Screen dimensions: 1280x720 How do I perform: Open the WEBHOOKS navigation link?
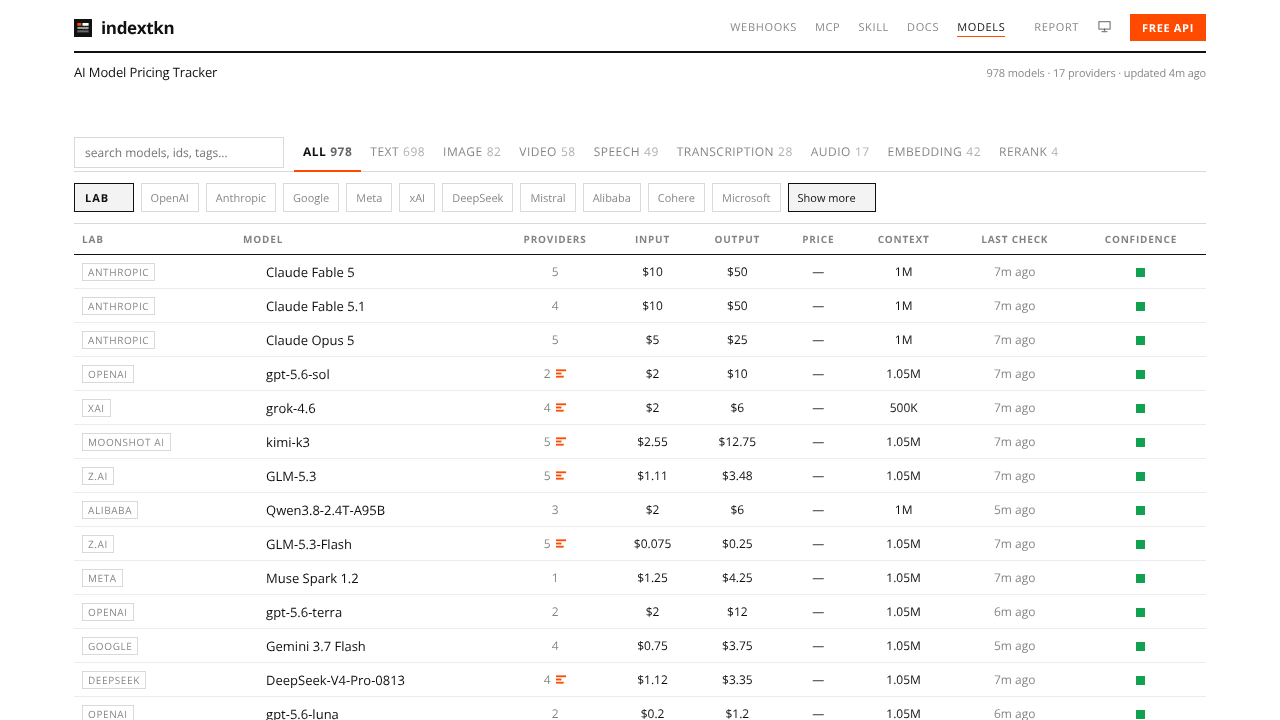[763, 27]
